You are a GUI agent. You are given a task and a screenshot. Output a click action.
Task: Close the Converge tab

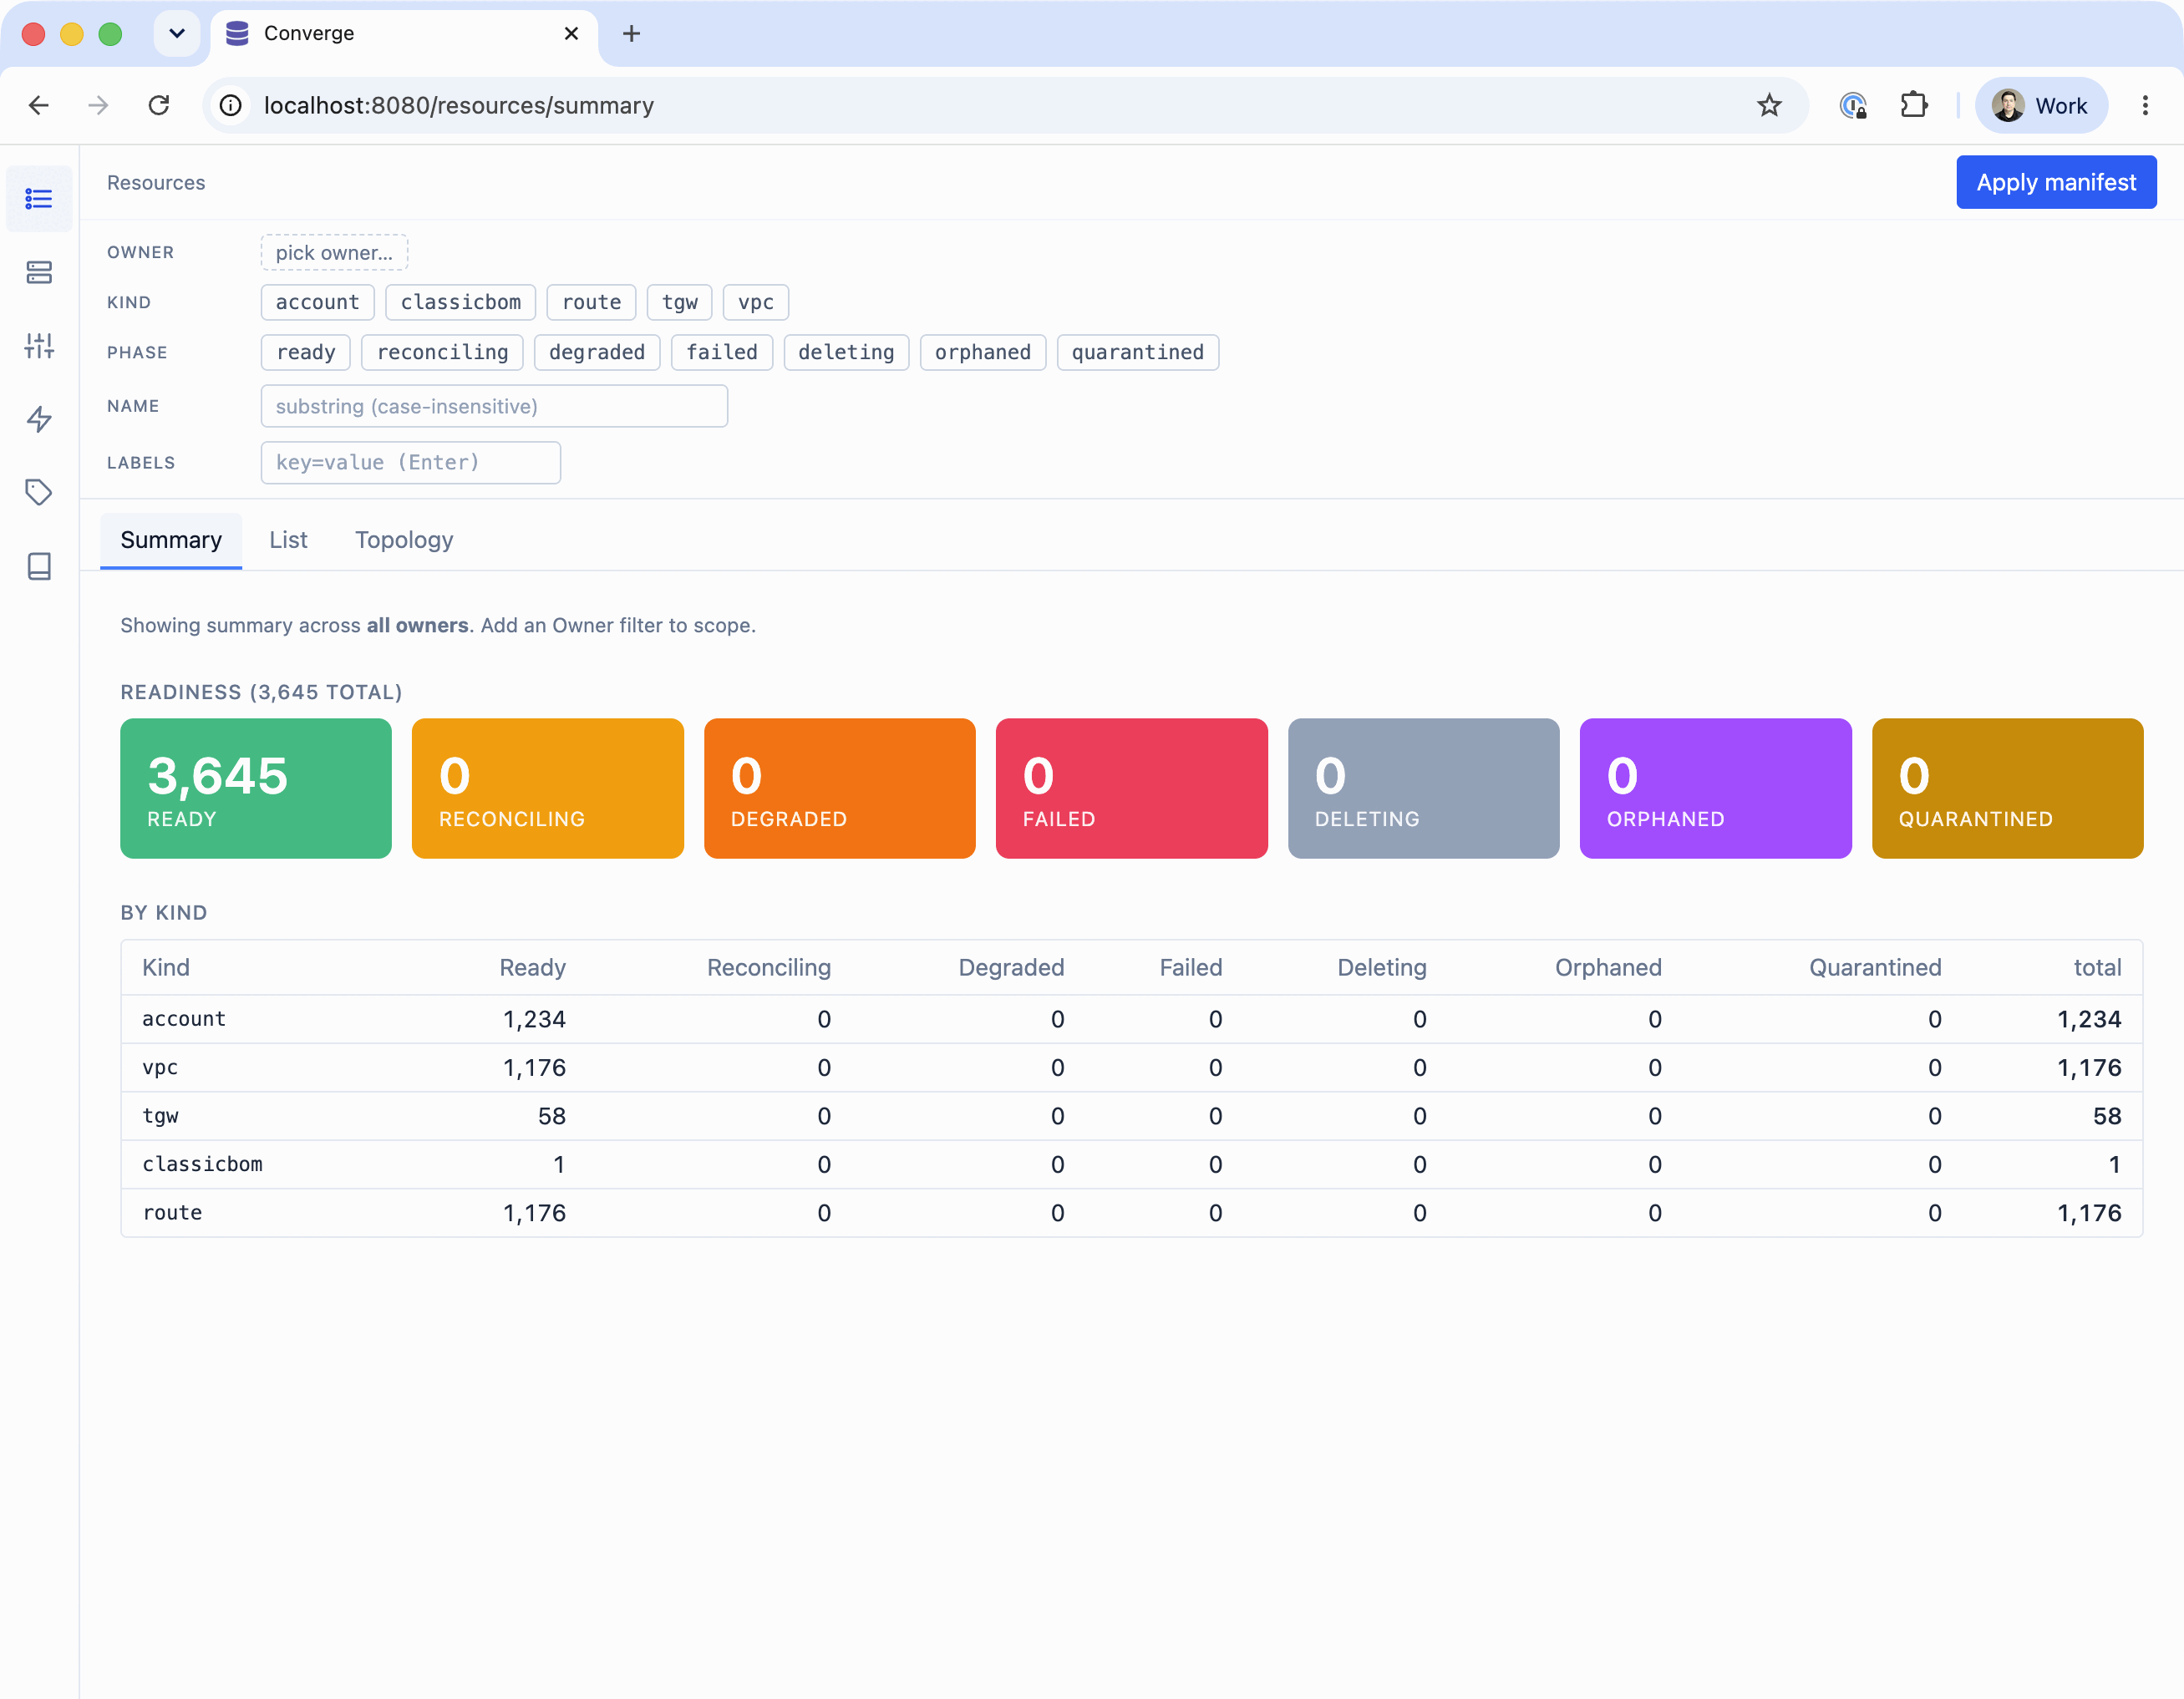pos(571,33)
